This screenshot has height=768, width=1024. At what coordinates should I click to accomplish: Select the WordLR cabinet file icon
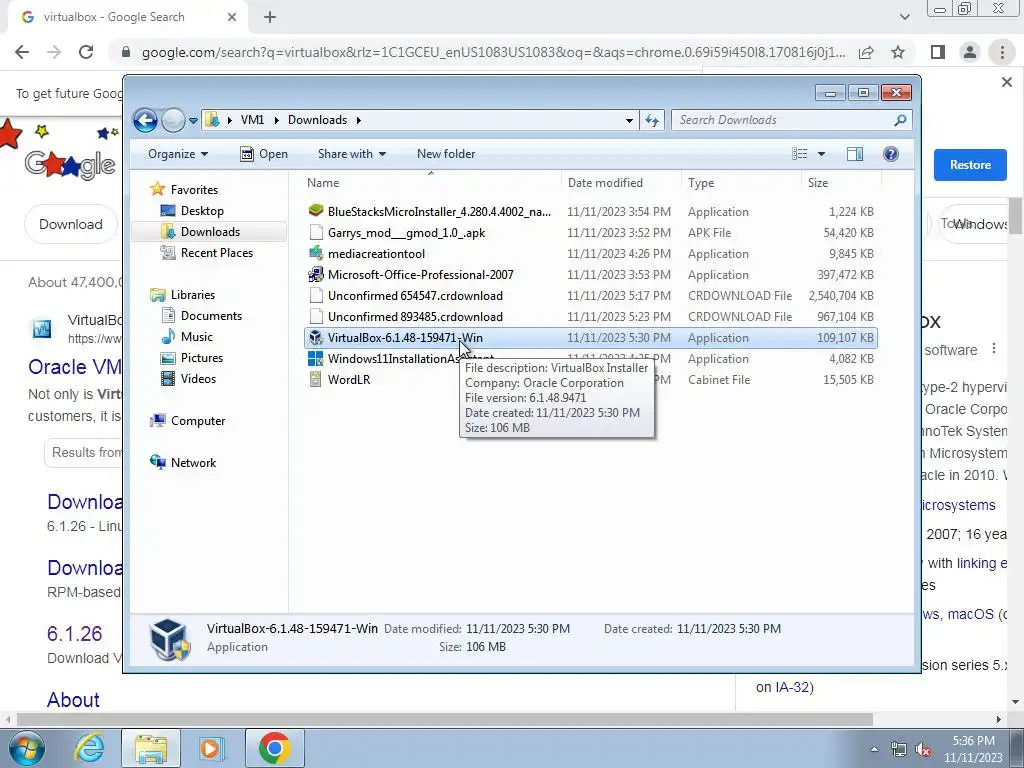click(x=316, y=379)
